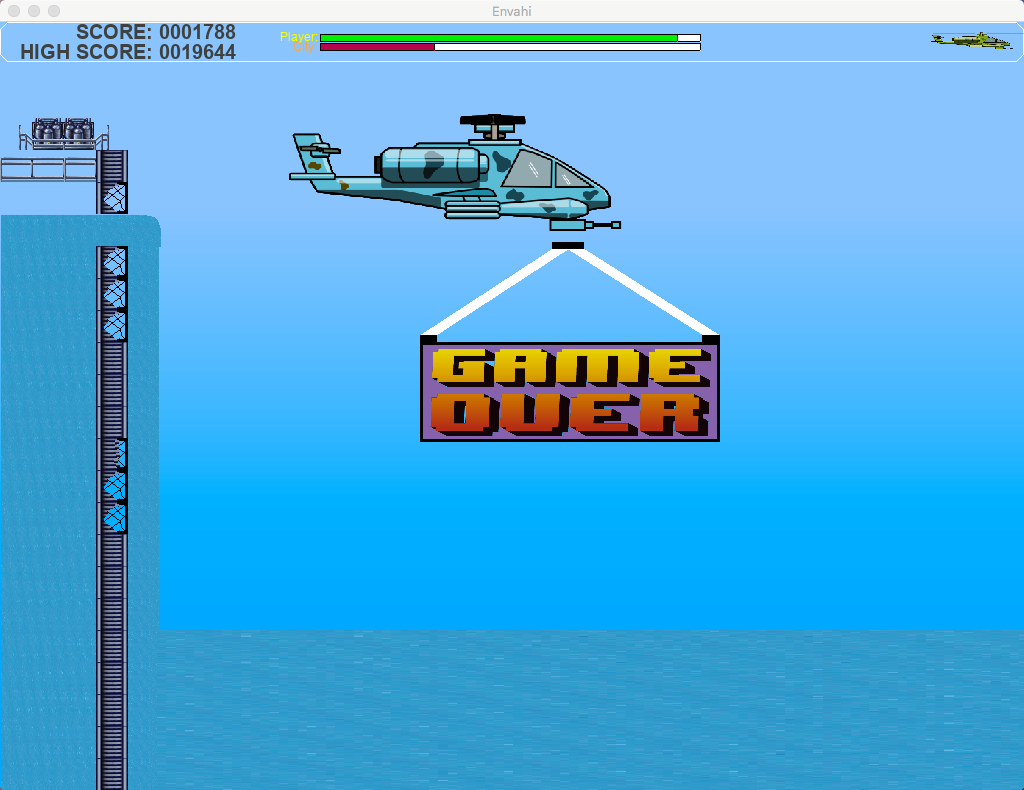Click the green Player health bar
Image resolution: width=1024 pixels, height=790 pixels.
coord(498,38)
